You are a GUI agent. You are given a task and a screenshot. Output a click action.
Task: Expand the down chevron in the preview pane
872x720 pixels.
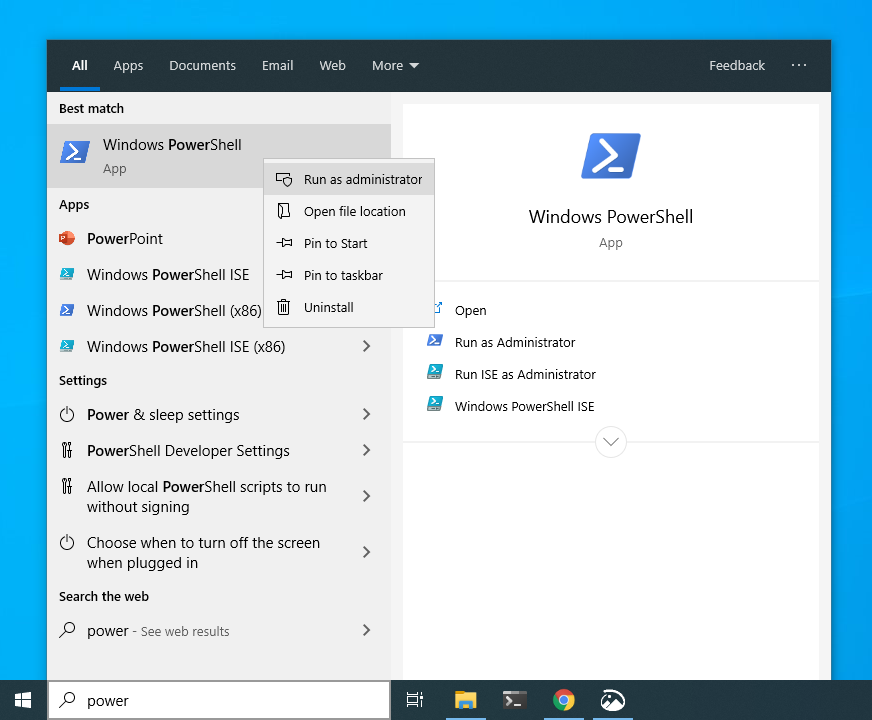click(610, 441)
